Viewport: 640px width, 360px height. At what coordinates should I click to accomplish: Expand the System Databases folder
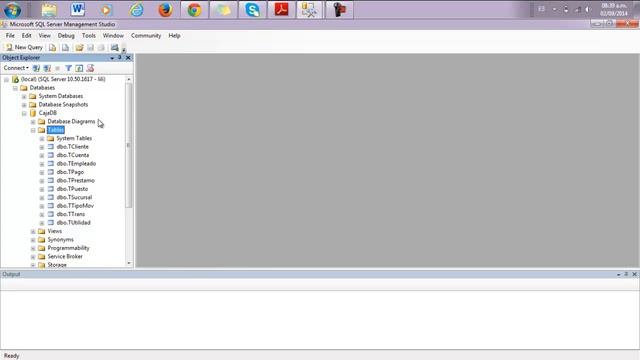[x=24, y=96]
